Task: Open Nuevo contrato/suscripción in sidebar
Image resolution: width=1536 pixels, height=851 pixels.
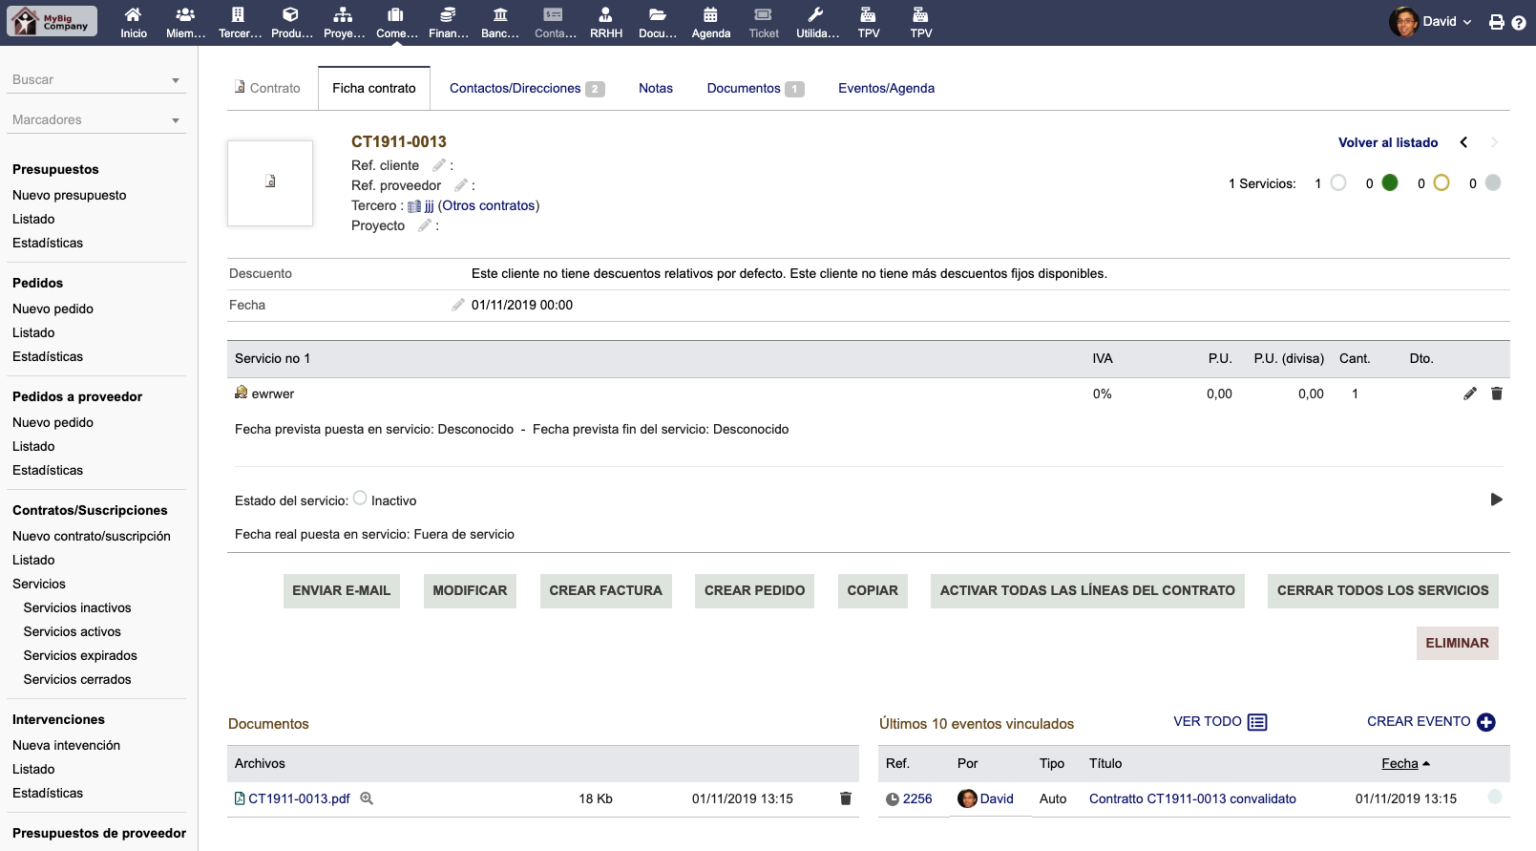Action: pyautogui.click(x=91, y=536)
